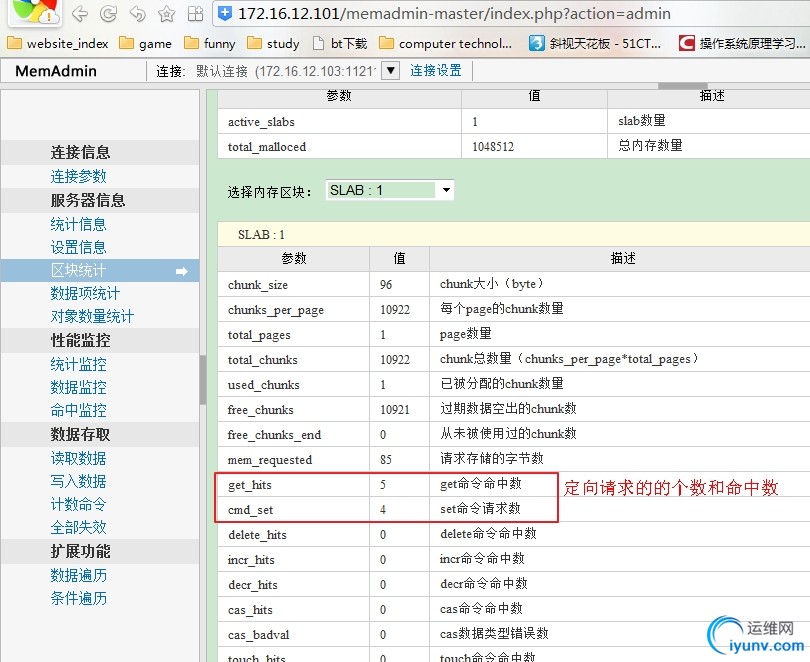Open 读取数据 in sidebar
810x662 pixels.
coord(79,459)
